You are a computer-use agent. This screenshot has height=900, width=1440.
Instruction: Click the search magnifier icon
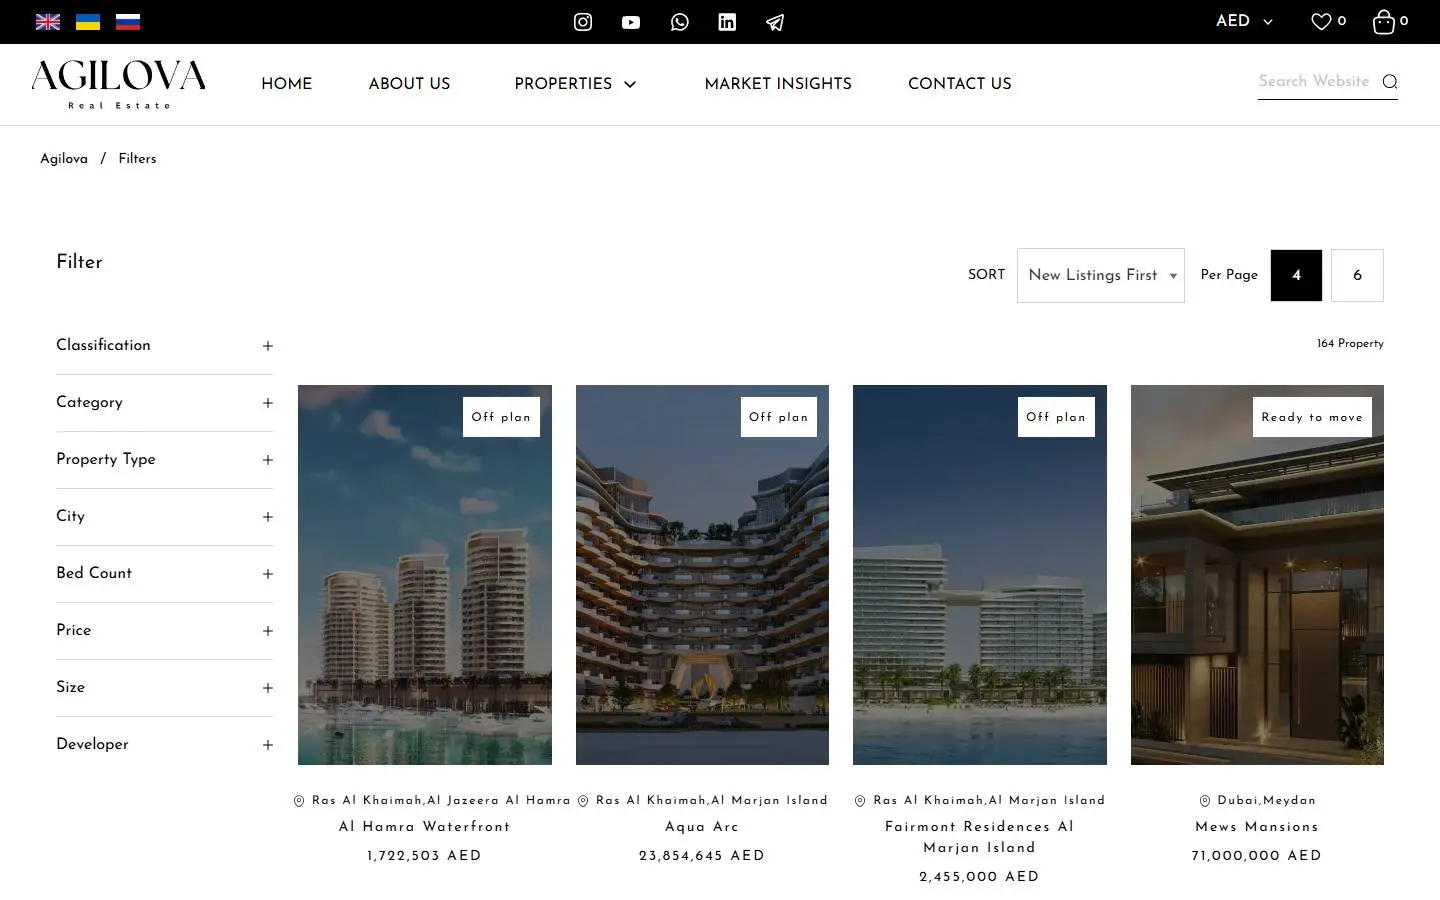click(1390, 82)
